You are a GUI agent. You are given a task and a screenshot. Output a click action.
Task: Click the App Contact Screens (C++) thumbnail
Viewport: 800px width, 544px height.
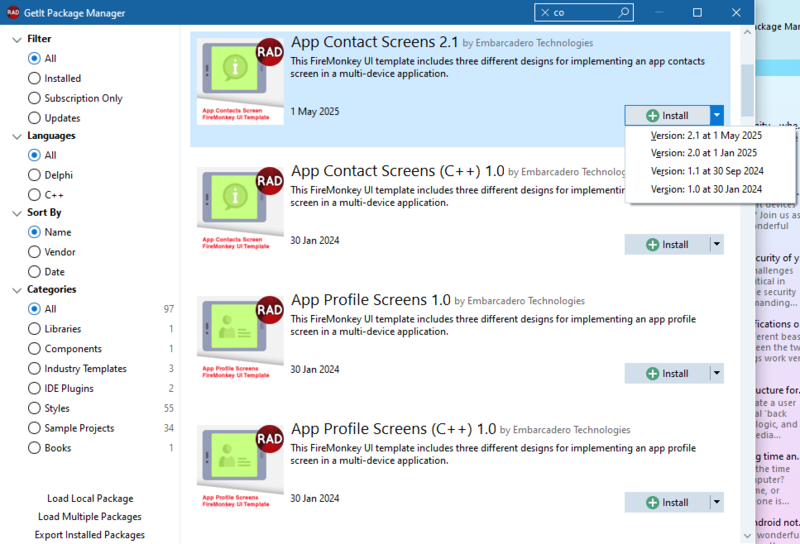pyautogui.click(x=240, y=211)
